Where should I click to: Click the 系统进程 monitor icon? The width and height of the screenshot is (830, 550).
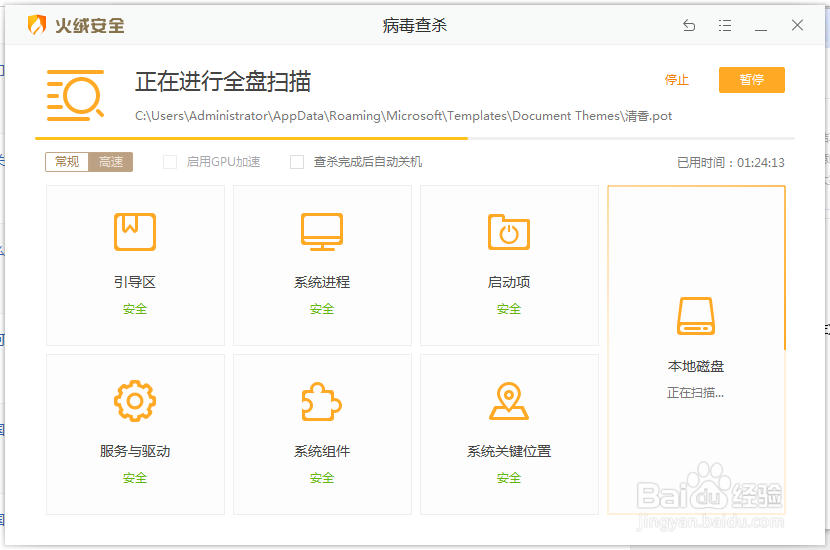pos(322,232)
